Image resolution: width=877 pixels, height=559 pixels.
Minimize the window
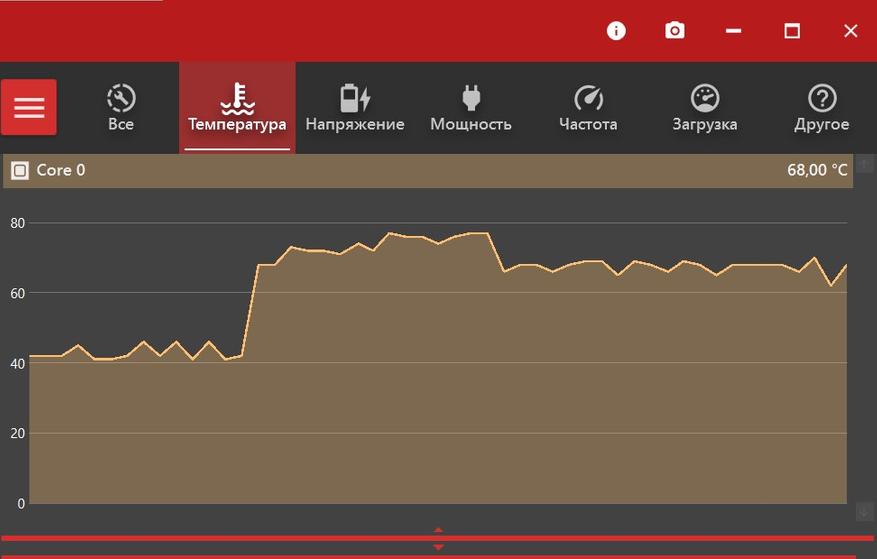click(733, 31)
